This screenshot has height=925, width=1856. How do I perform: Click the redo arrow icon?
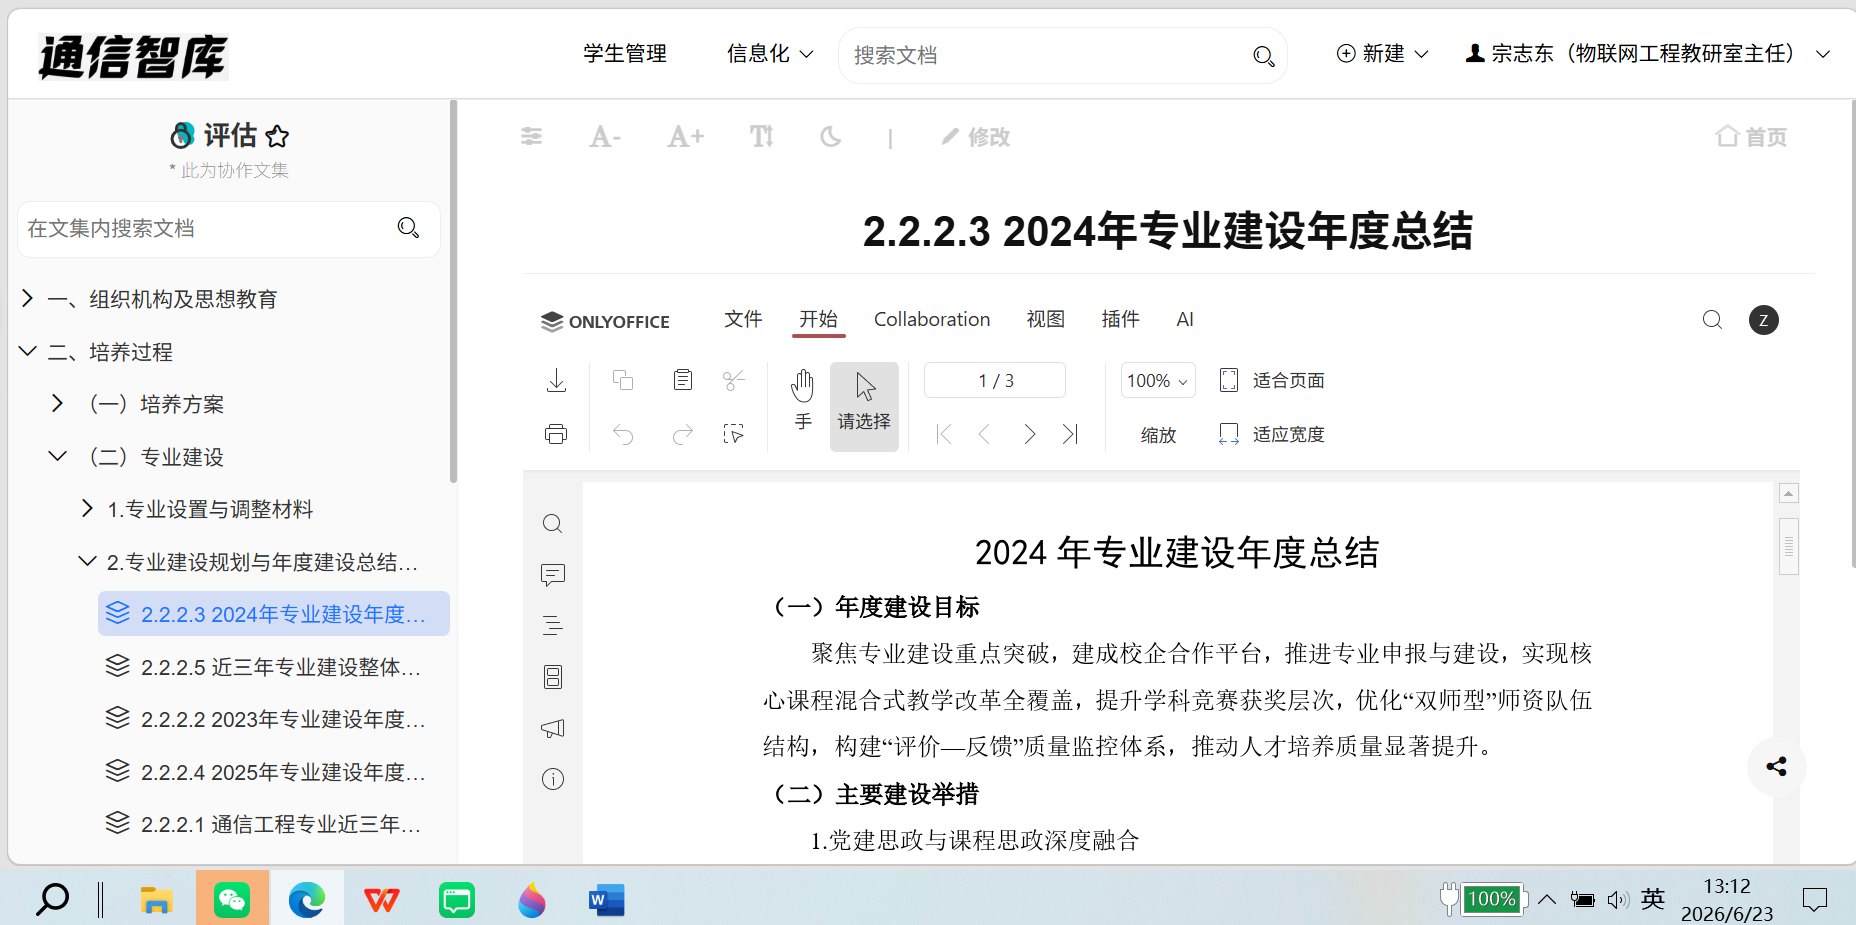[683, 434]
